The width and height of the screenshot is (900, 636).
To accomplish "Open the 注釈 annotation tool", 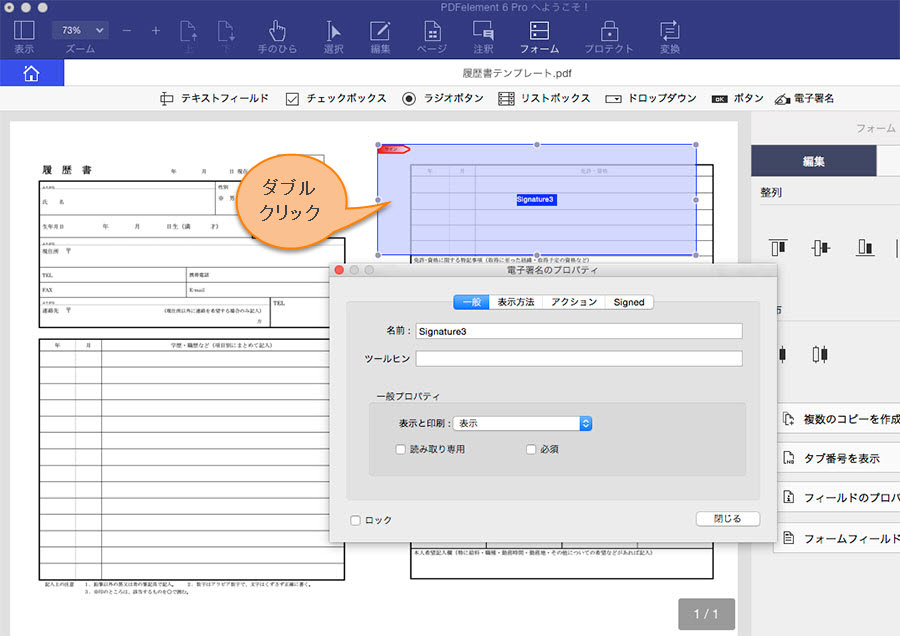I will [483, 36].
